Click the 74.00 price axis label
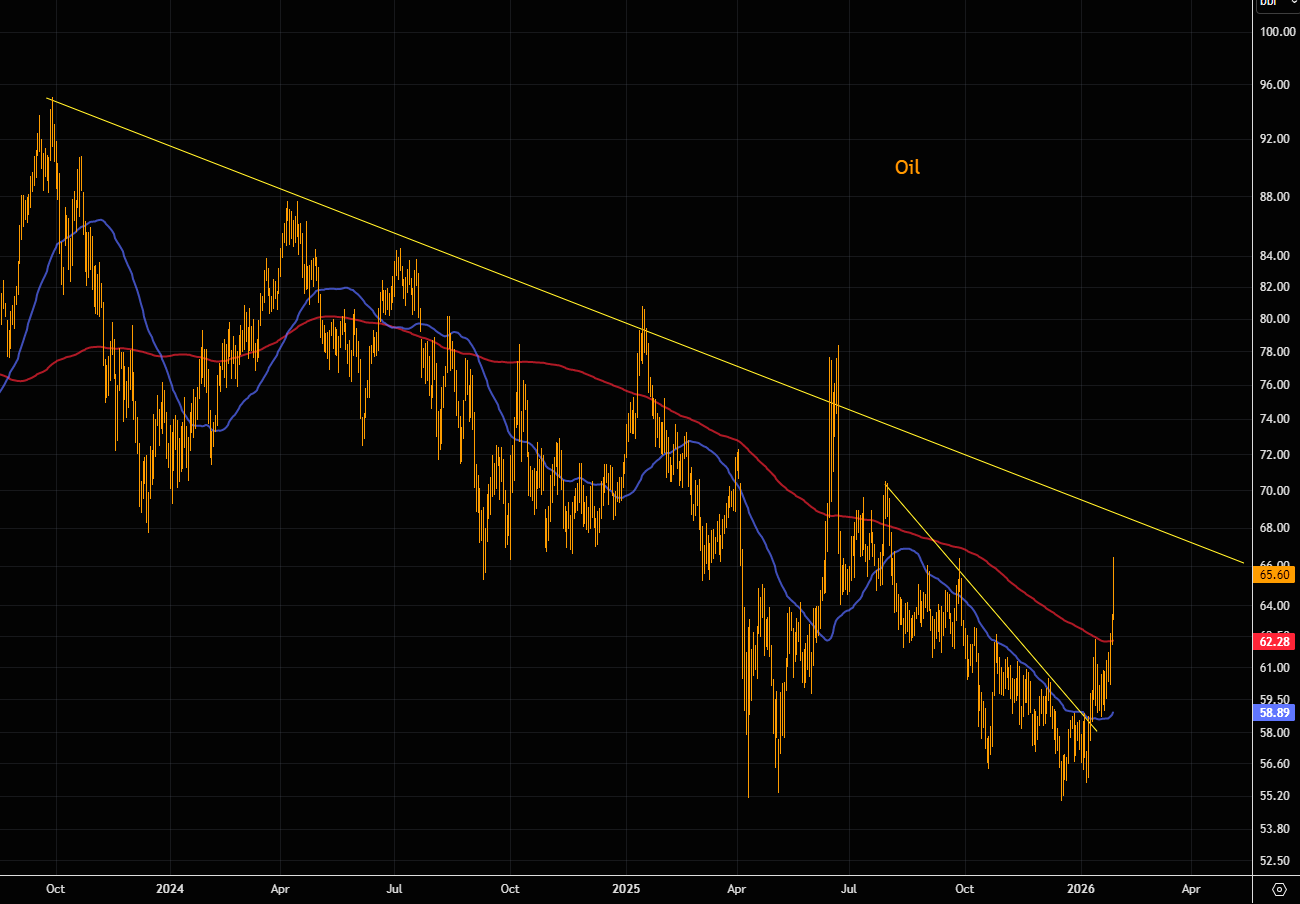Viewport: 1300px width, 904px height. tap(1273, 419)
